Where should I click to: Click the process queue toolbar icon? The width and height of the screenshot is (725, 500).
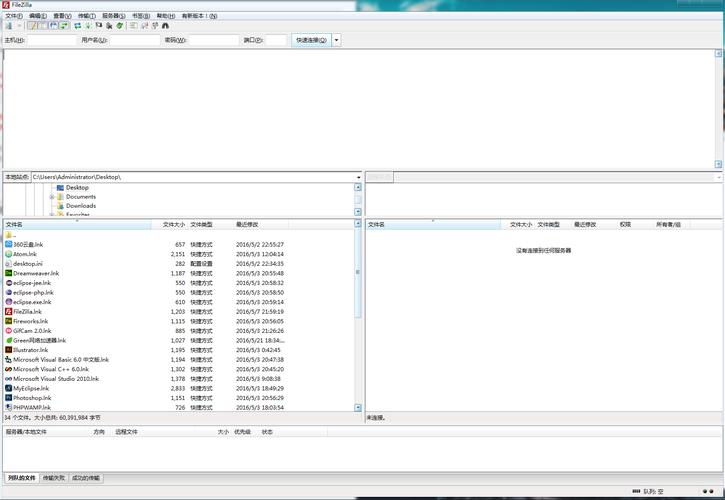click(x=88, y=26)
